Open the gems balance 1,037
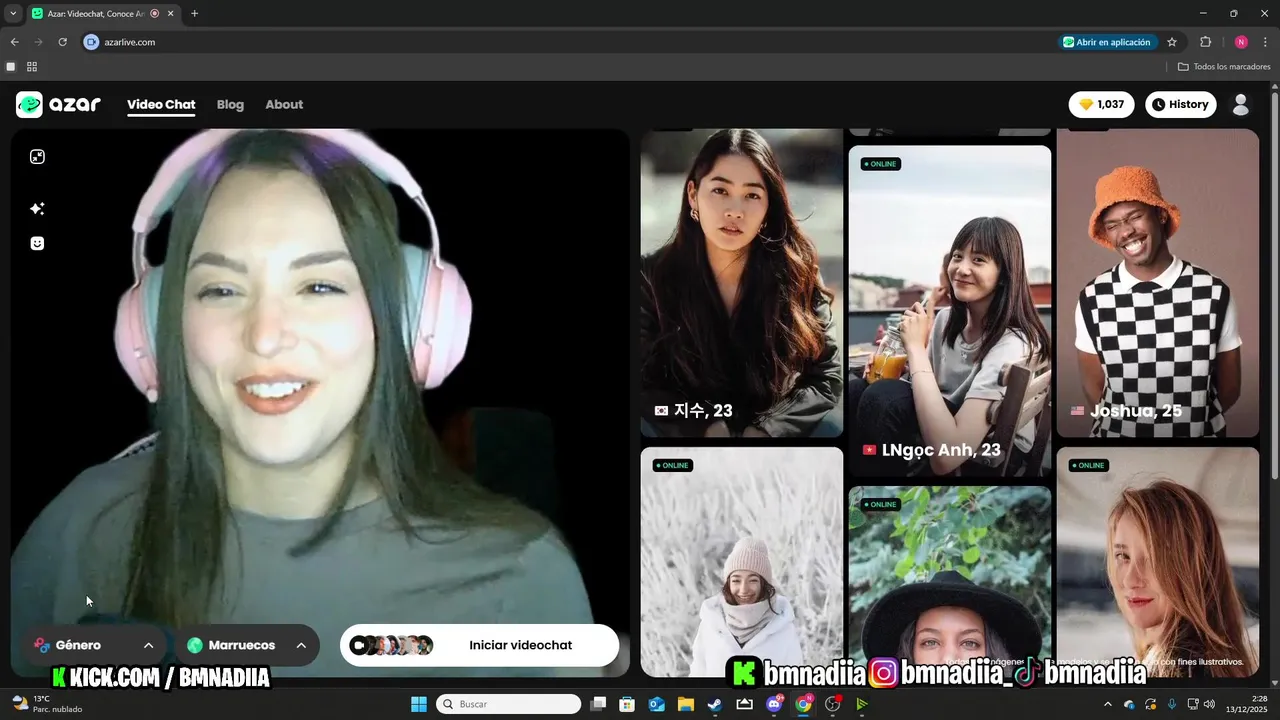 (1101, 104)
